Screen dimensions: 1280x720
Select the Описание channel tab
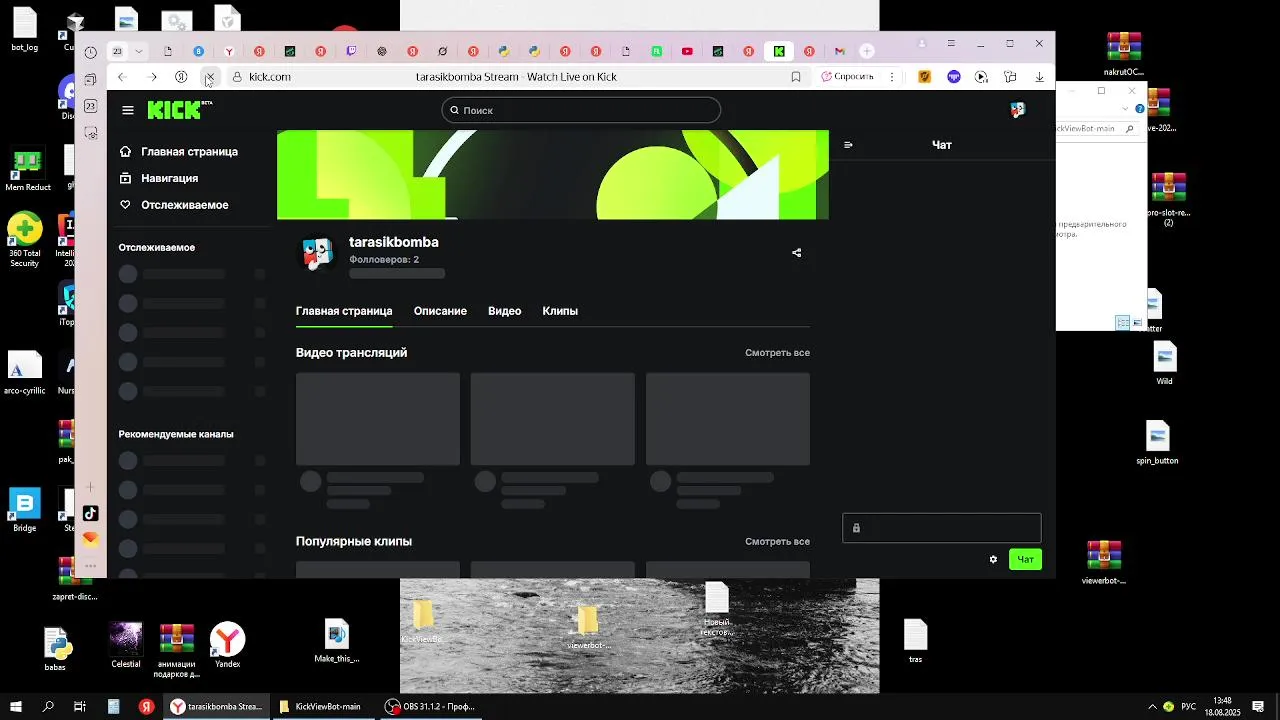point(440,311)
